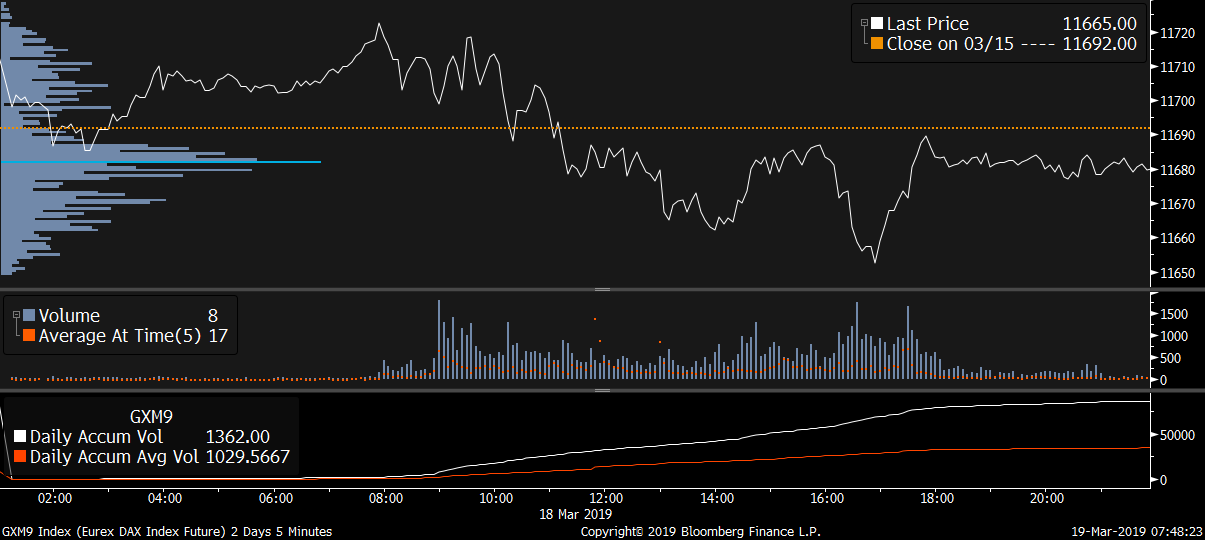
Task: Click the GXM9 title in accumulation legend
Action: [x=150, y=415]
